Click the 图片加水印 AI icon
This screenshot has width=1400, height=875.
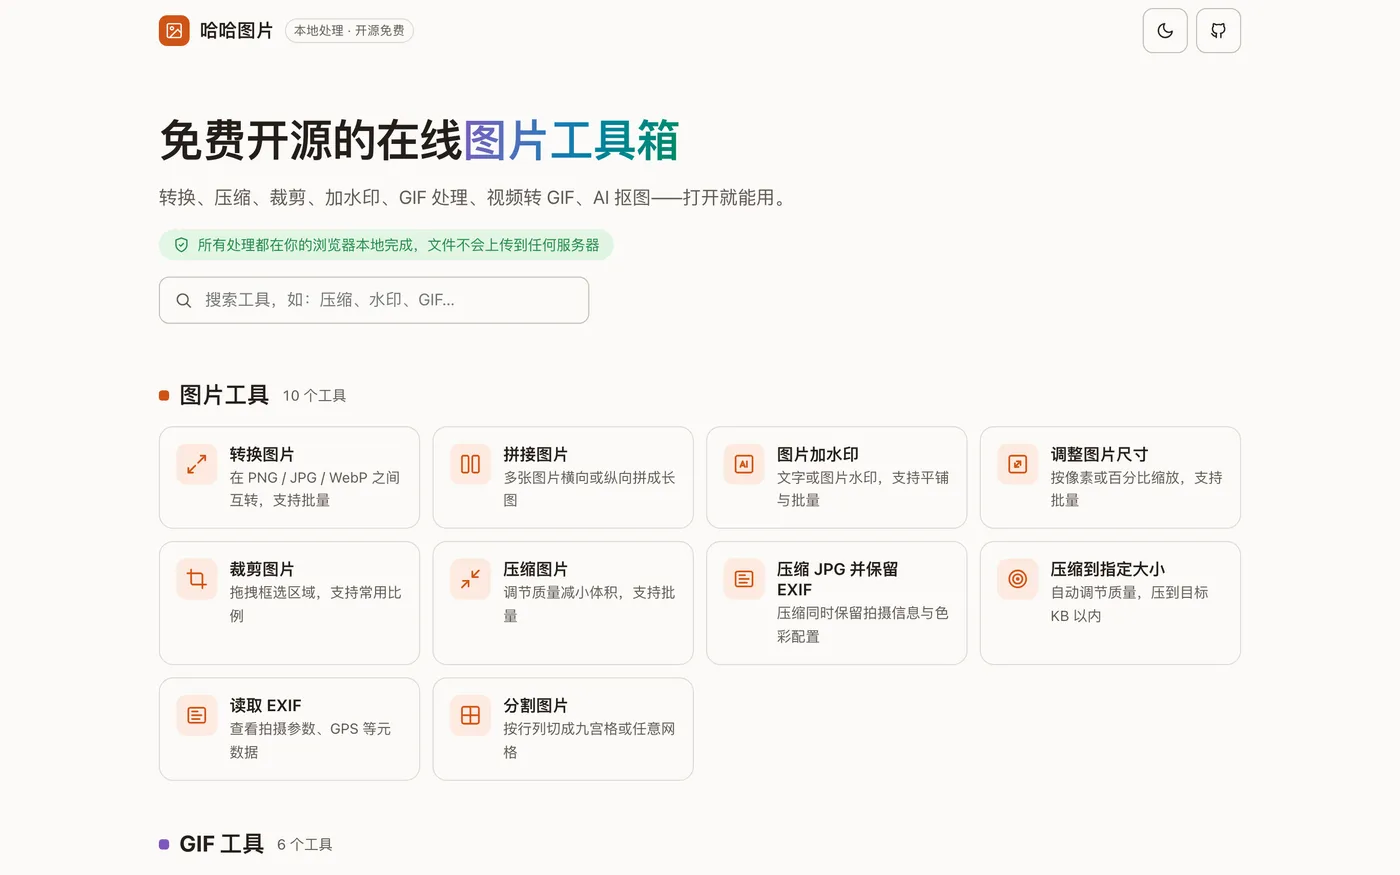point(744,464)
